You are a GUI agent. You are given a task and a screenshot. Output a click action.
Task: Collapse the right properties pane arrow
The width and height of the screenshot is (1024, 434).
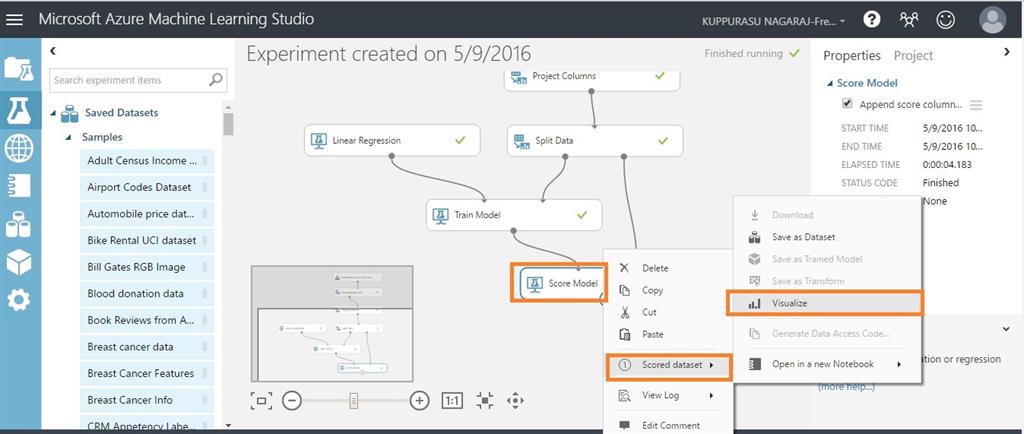[x=1006, y=50]
